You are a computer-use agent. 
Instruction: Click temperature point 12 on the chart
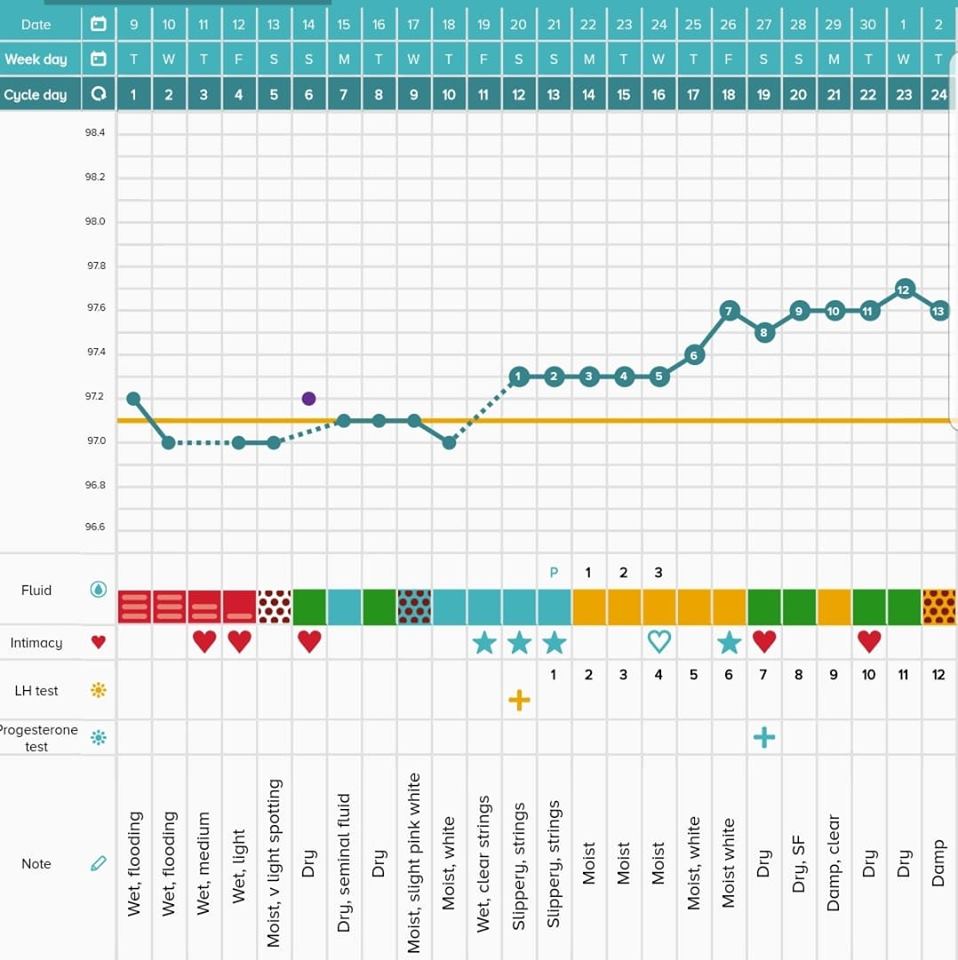[x=903, y=289]
